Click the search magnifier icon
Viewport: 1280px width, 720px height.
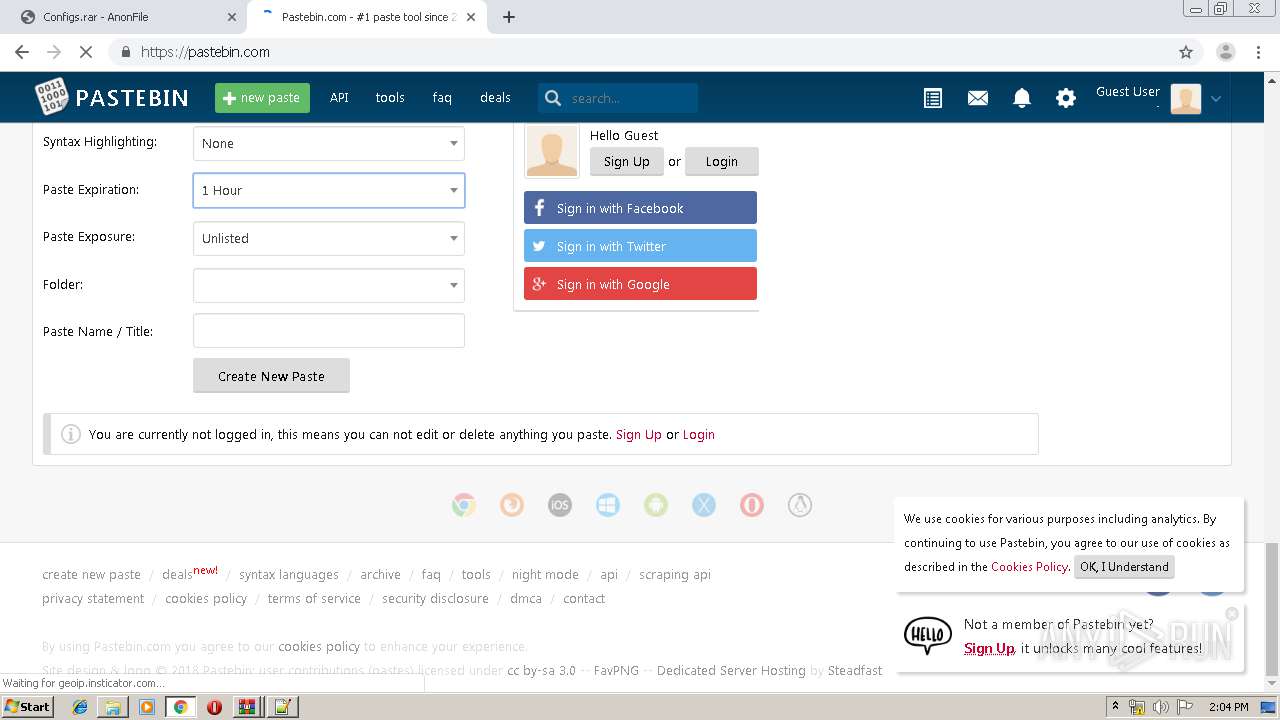[552, 98]
